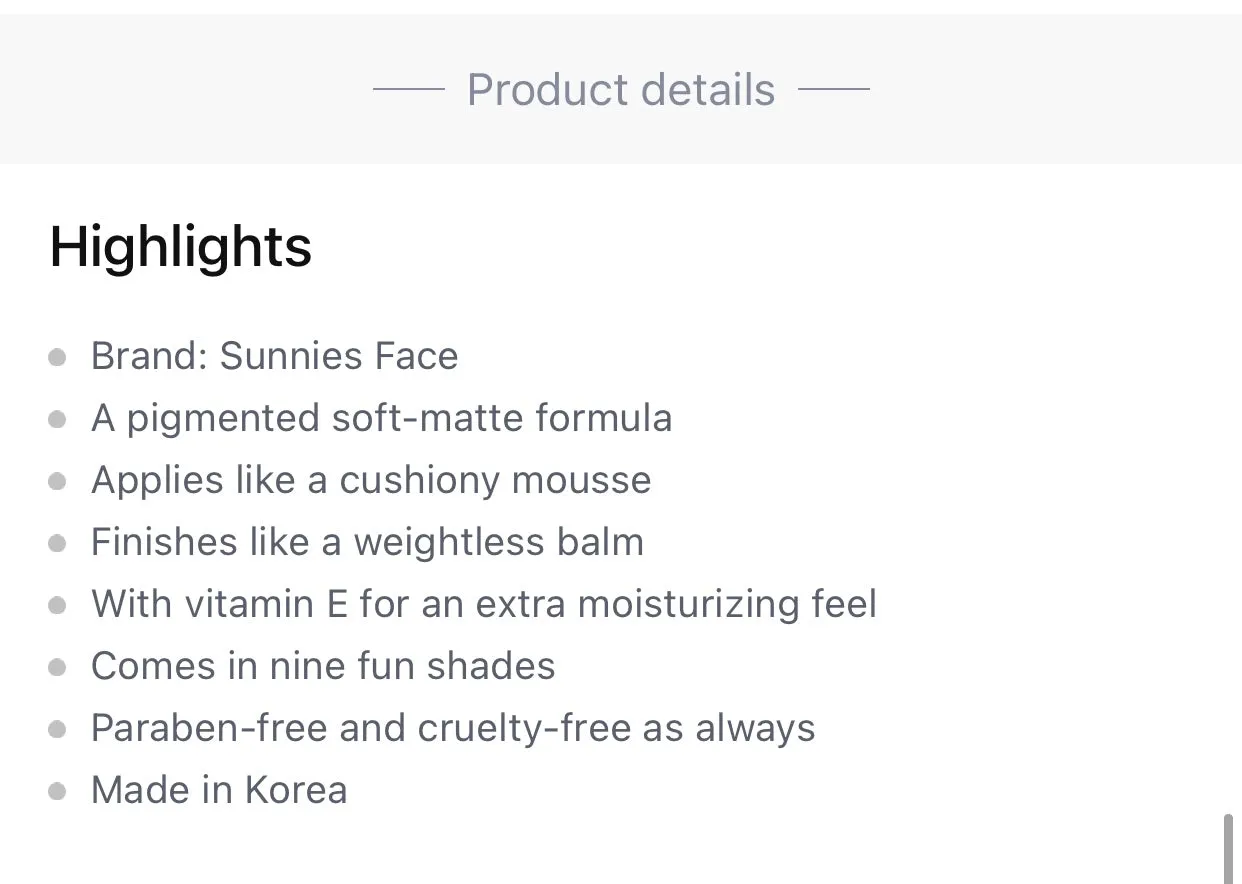Click the pigmented soft-matte formula text
Image resolution: width=1242 pixels, height=884 pixels.
click(x=382, y=418)
